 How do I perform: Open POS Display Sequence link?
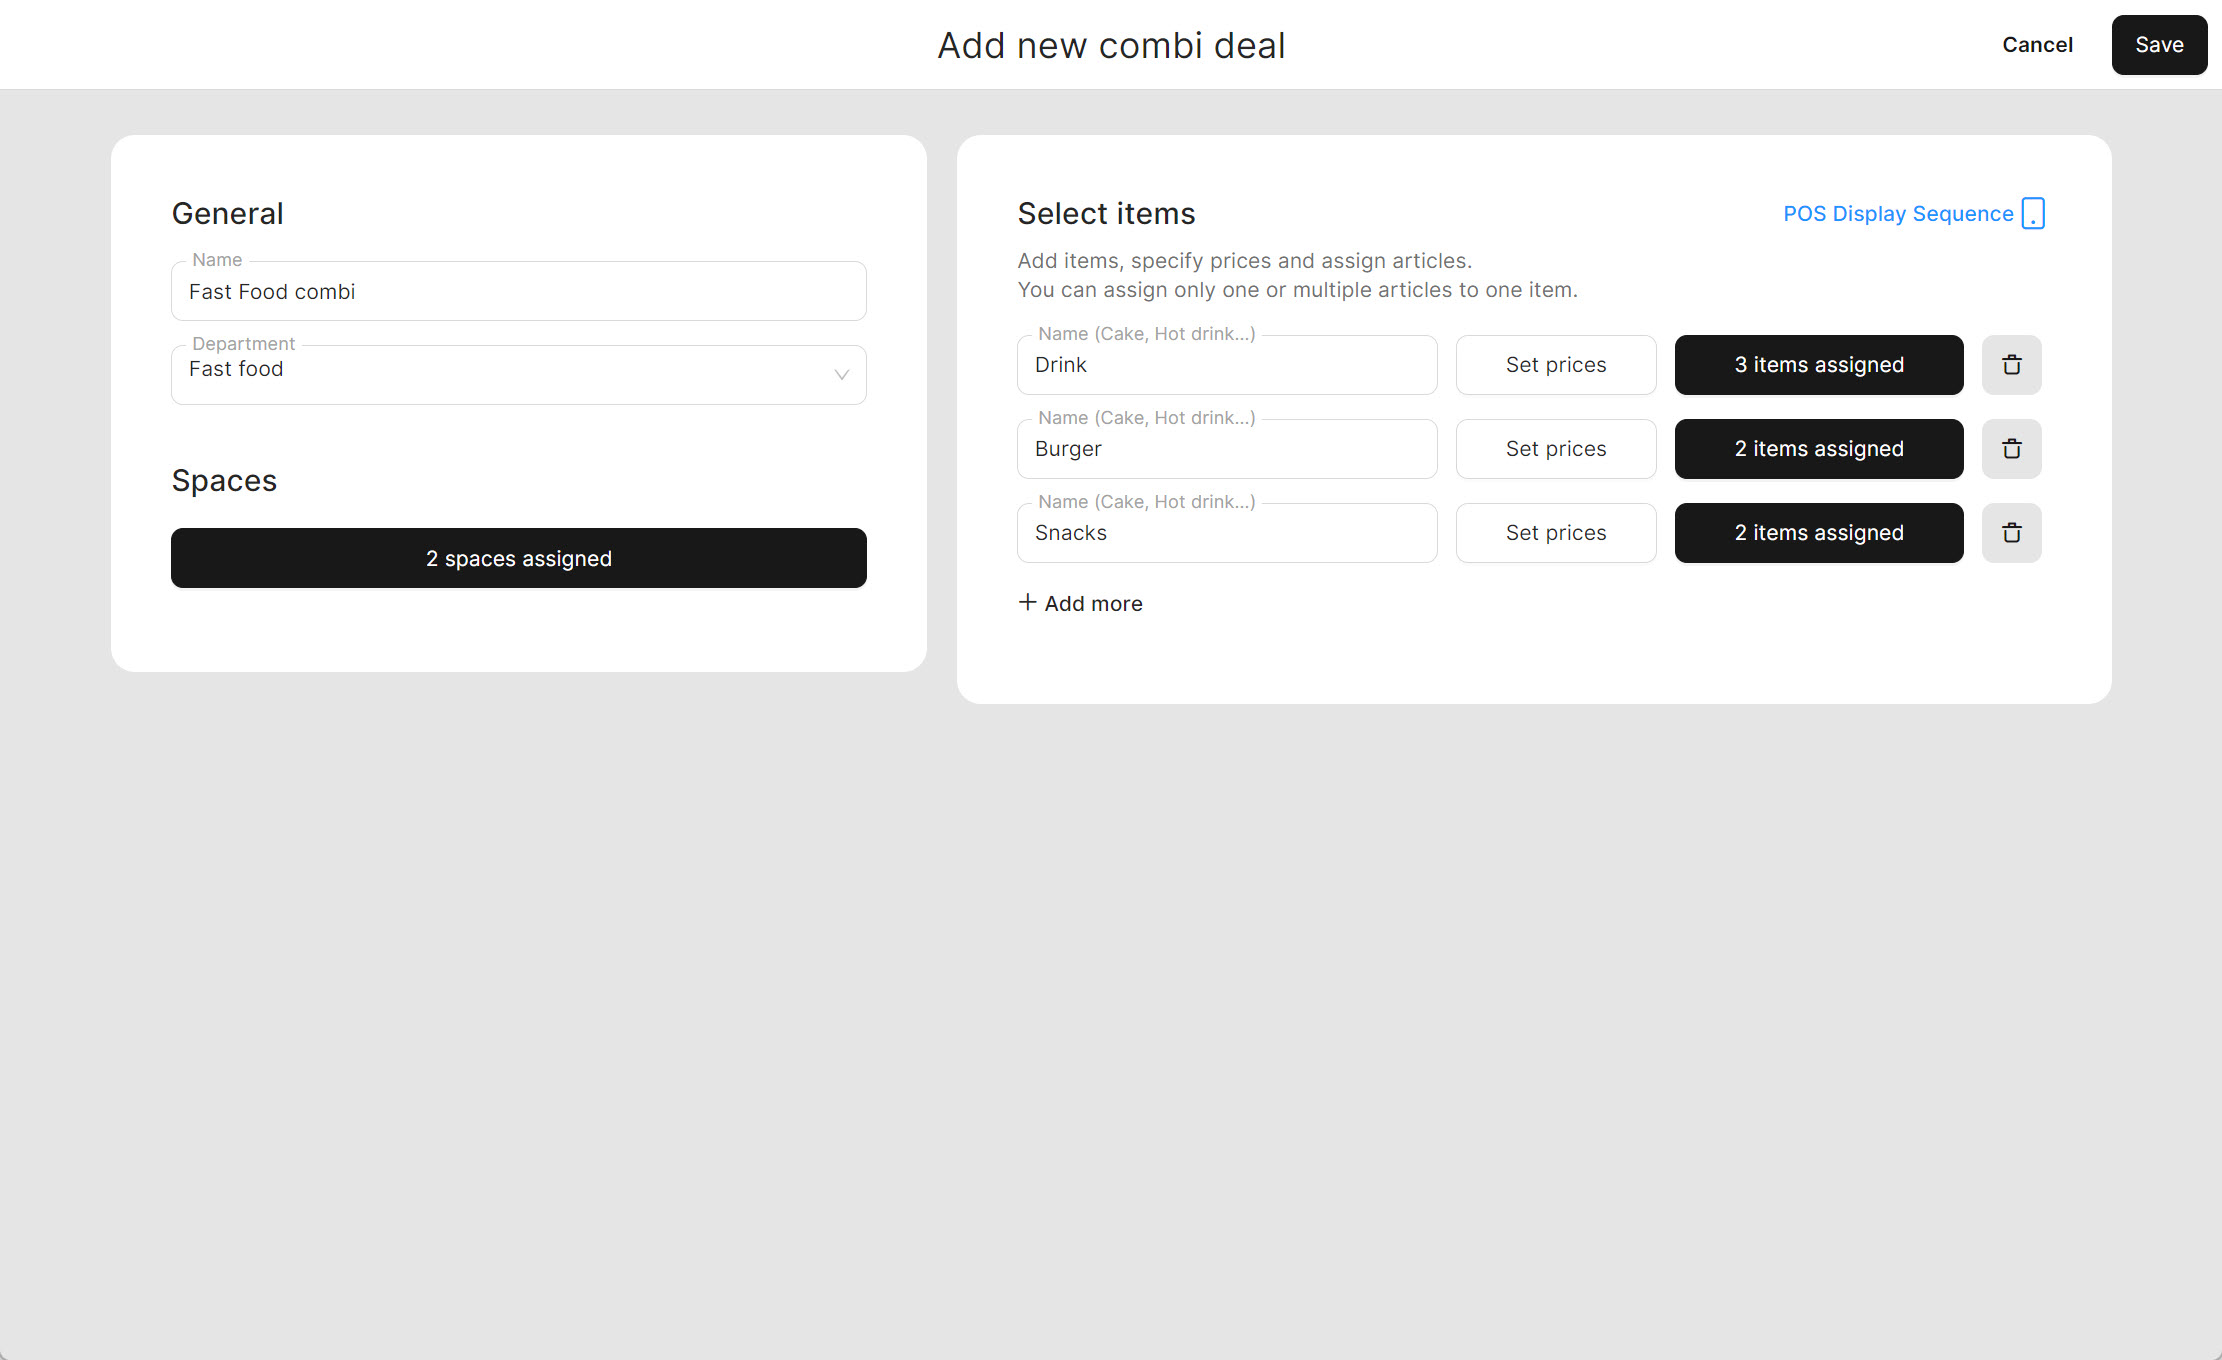[x=1897, y=214]
